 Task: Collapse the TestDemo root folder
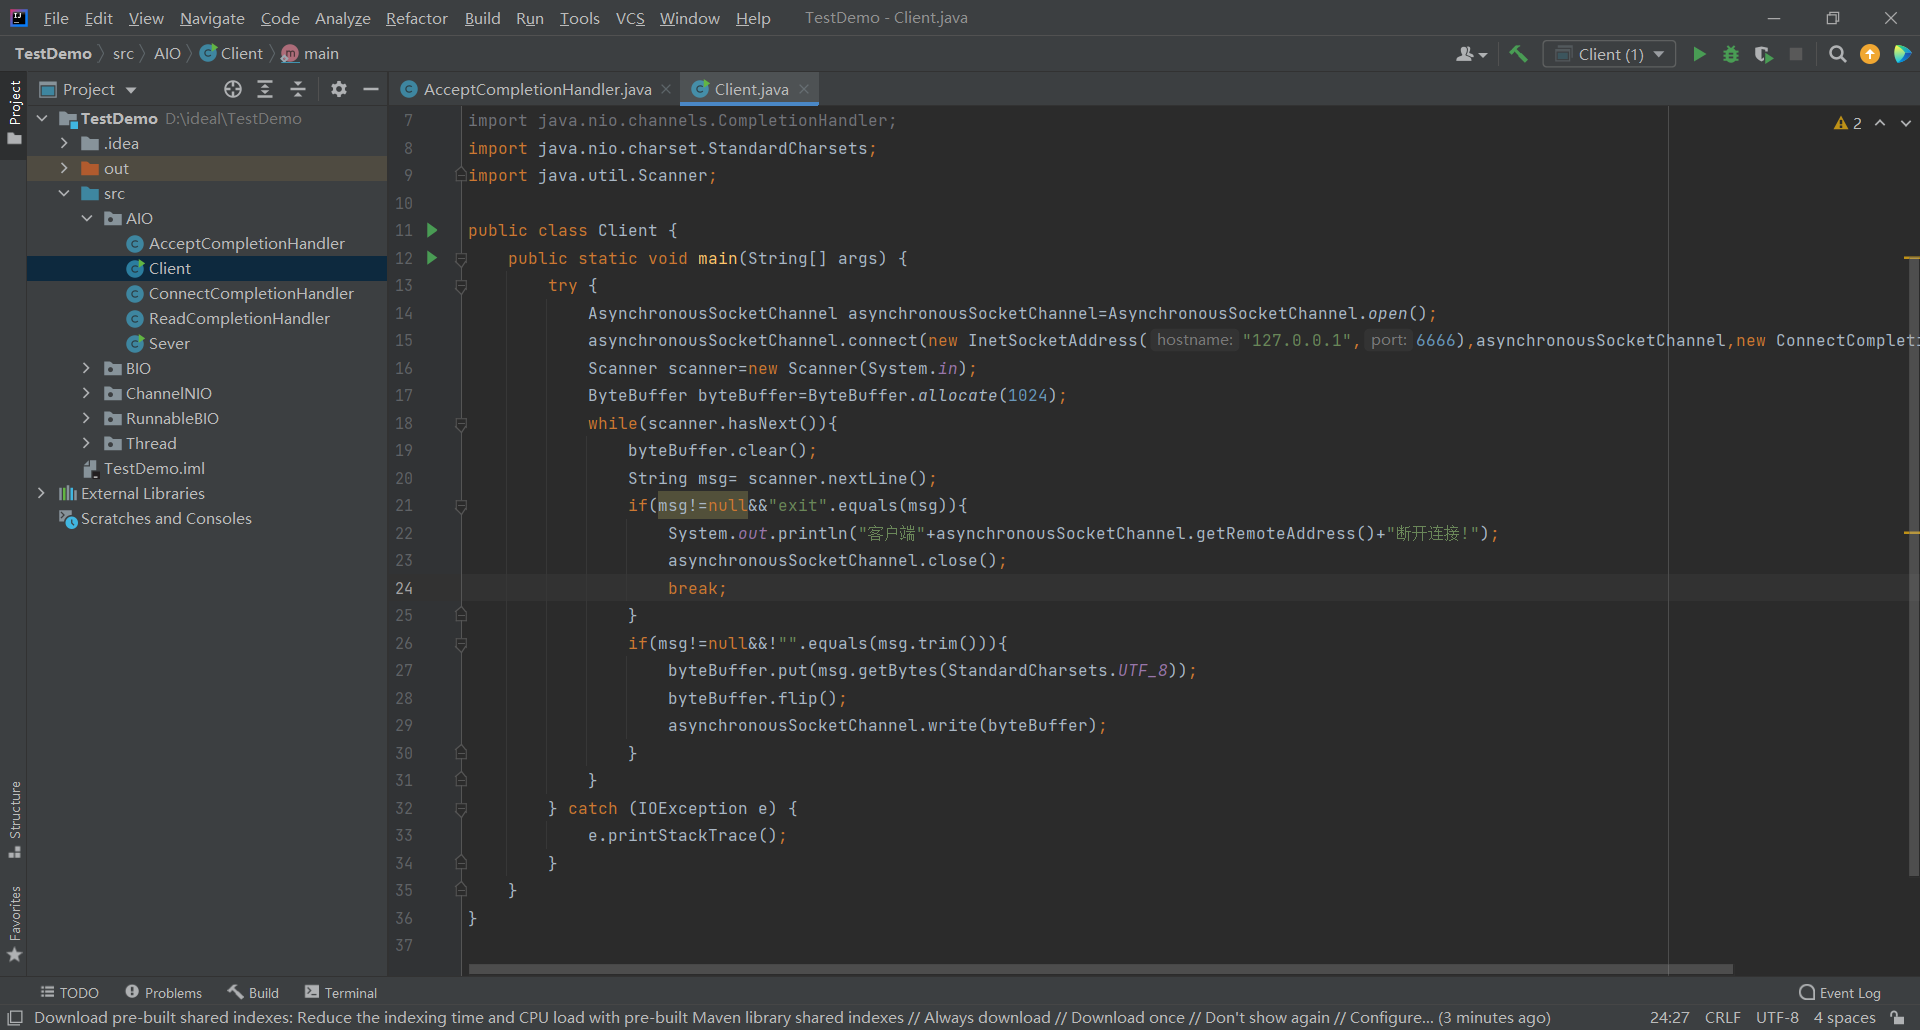(x=42, y=118)
